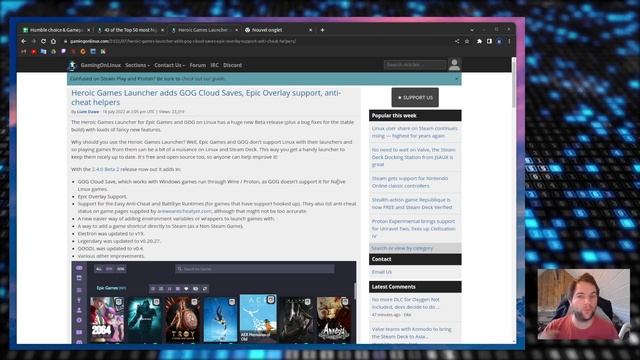
Task: Close the Heroic Games Launcher tab
Action: (x=236, y=30)
